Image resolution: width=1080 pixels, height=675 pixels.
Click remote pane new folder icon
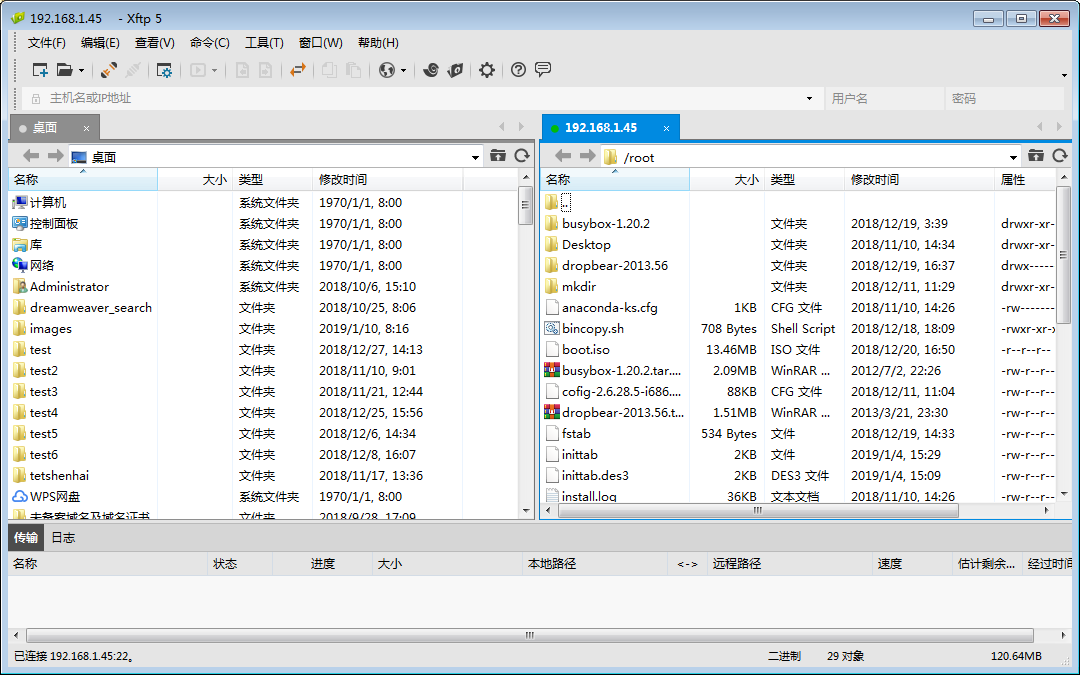(1036, 156)
